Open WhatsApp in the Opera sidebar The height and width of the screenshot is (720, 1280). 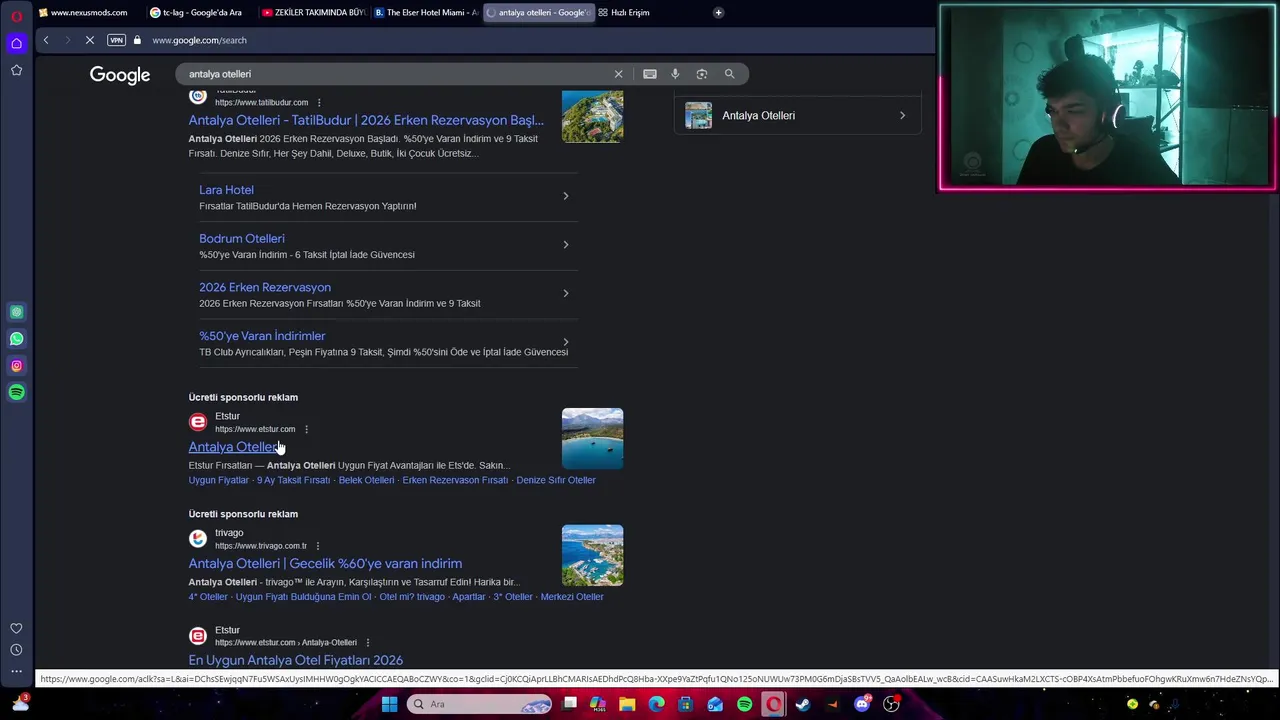16,339
